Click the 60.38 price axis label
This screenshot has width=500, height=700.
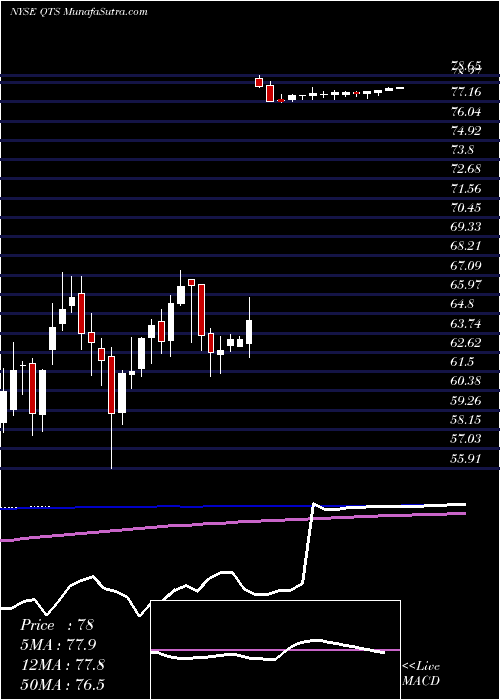[466, 381]
